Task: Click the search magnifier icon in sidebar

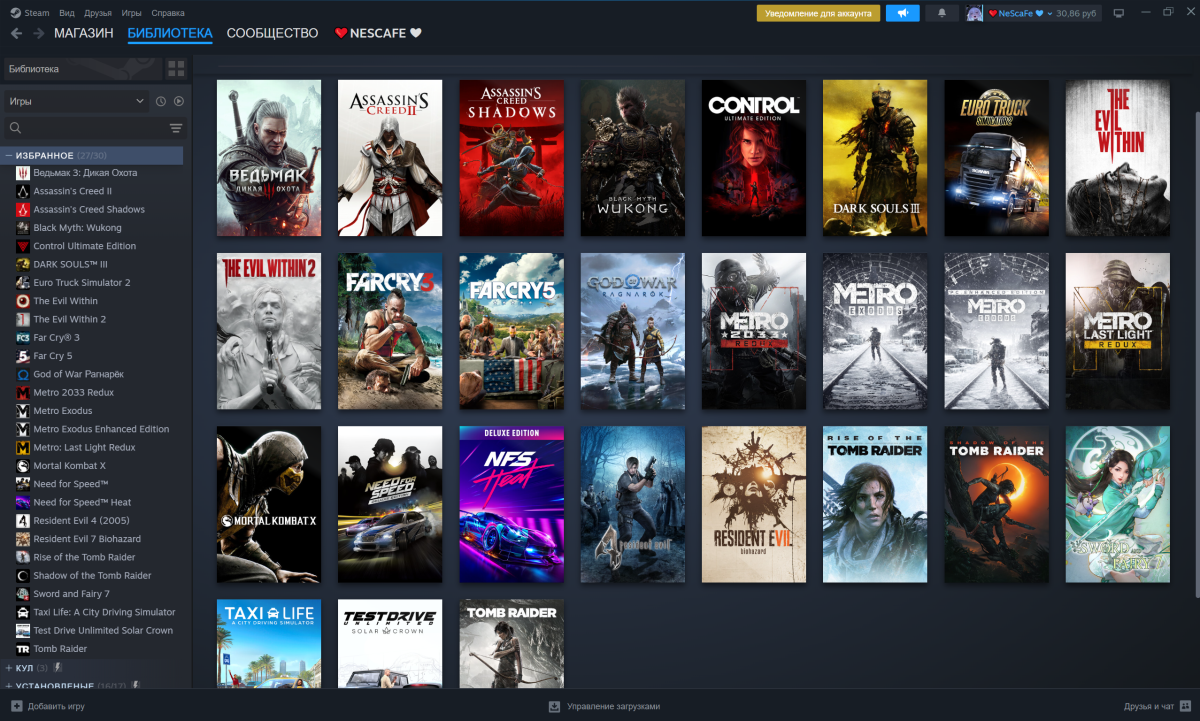Action: tap(15, 128)
